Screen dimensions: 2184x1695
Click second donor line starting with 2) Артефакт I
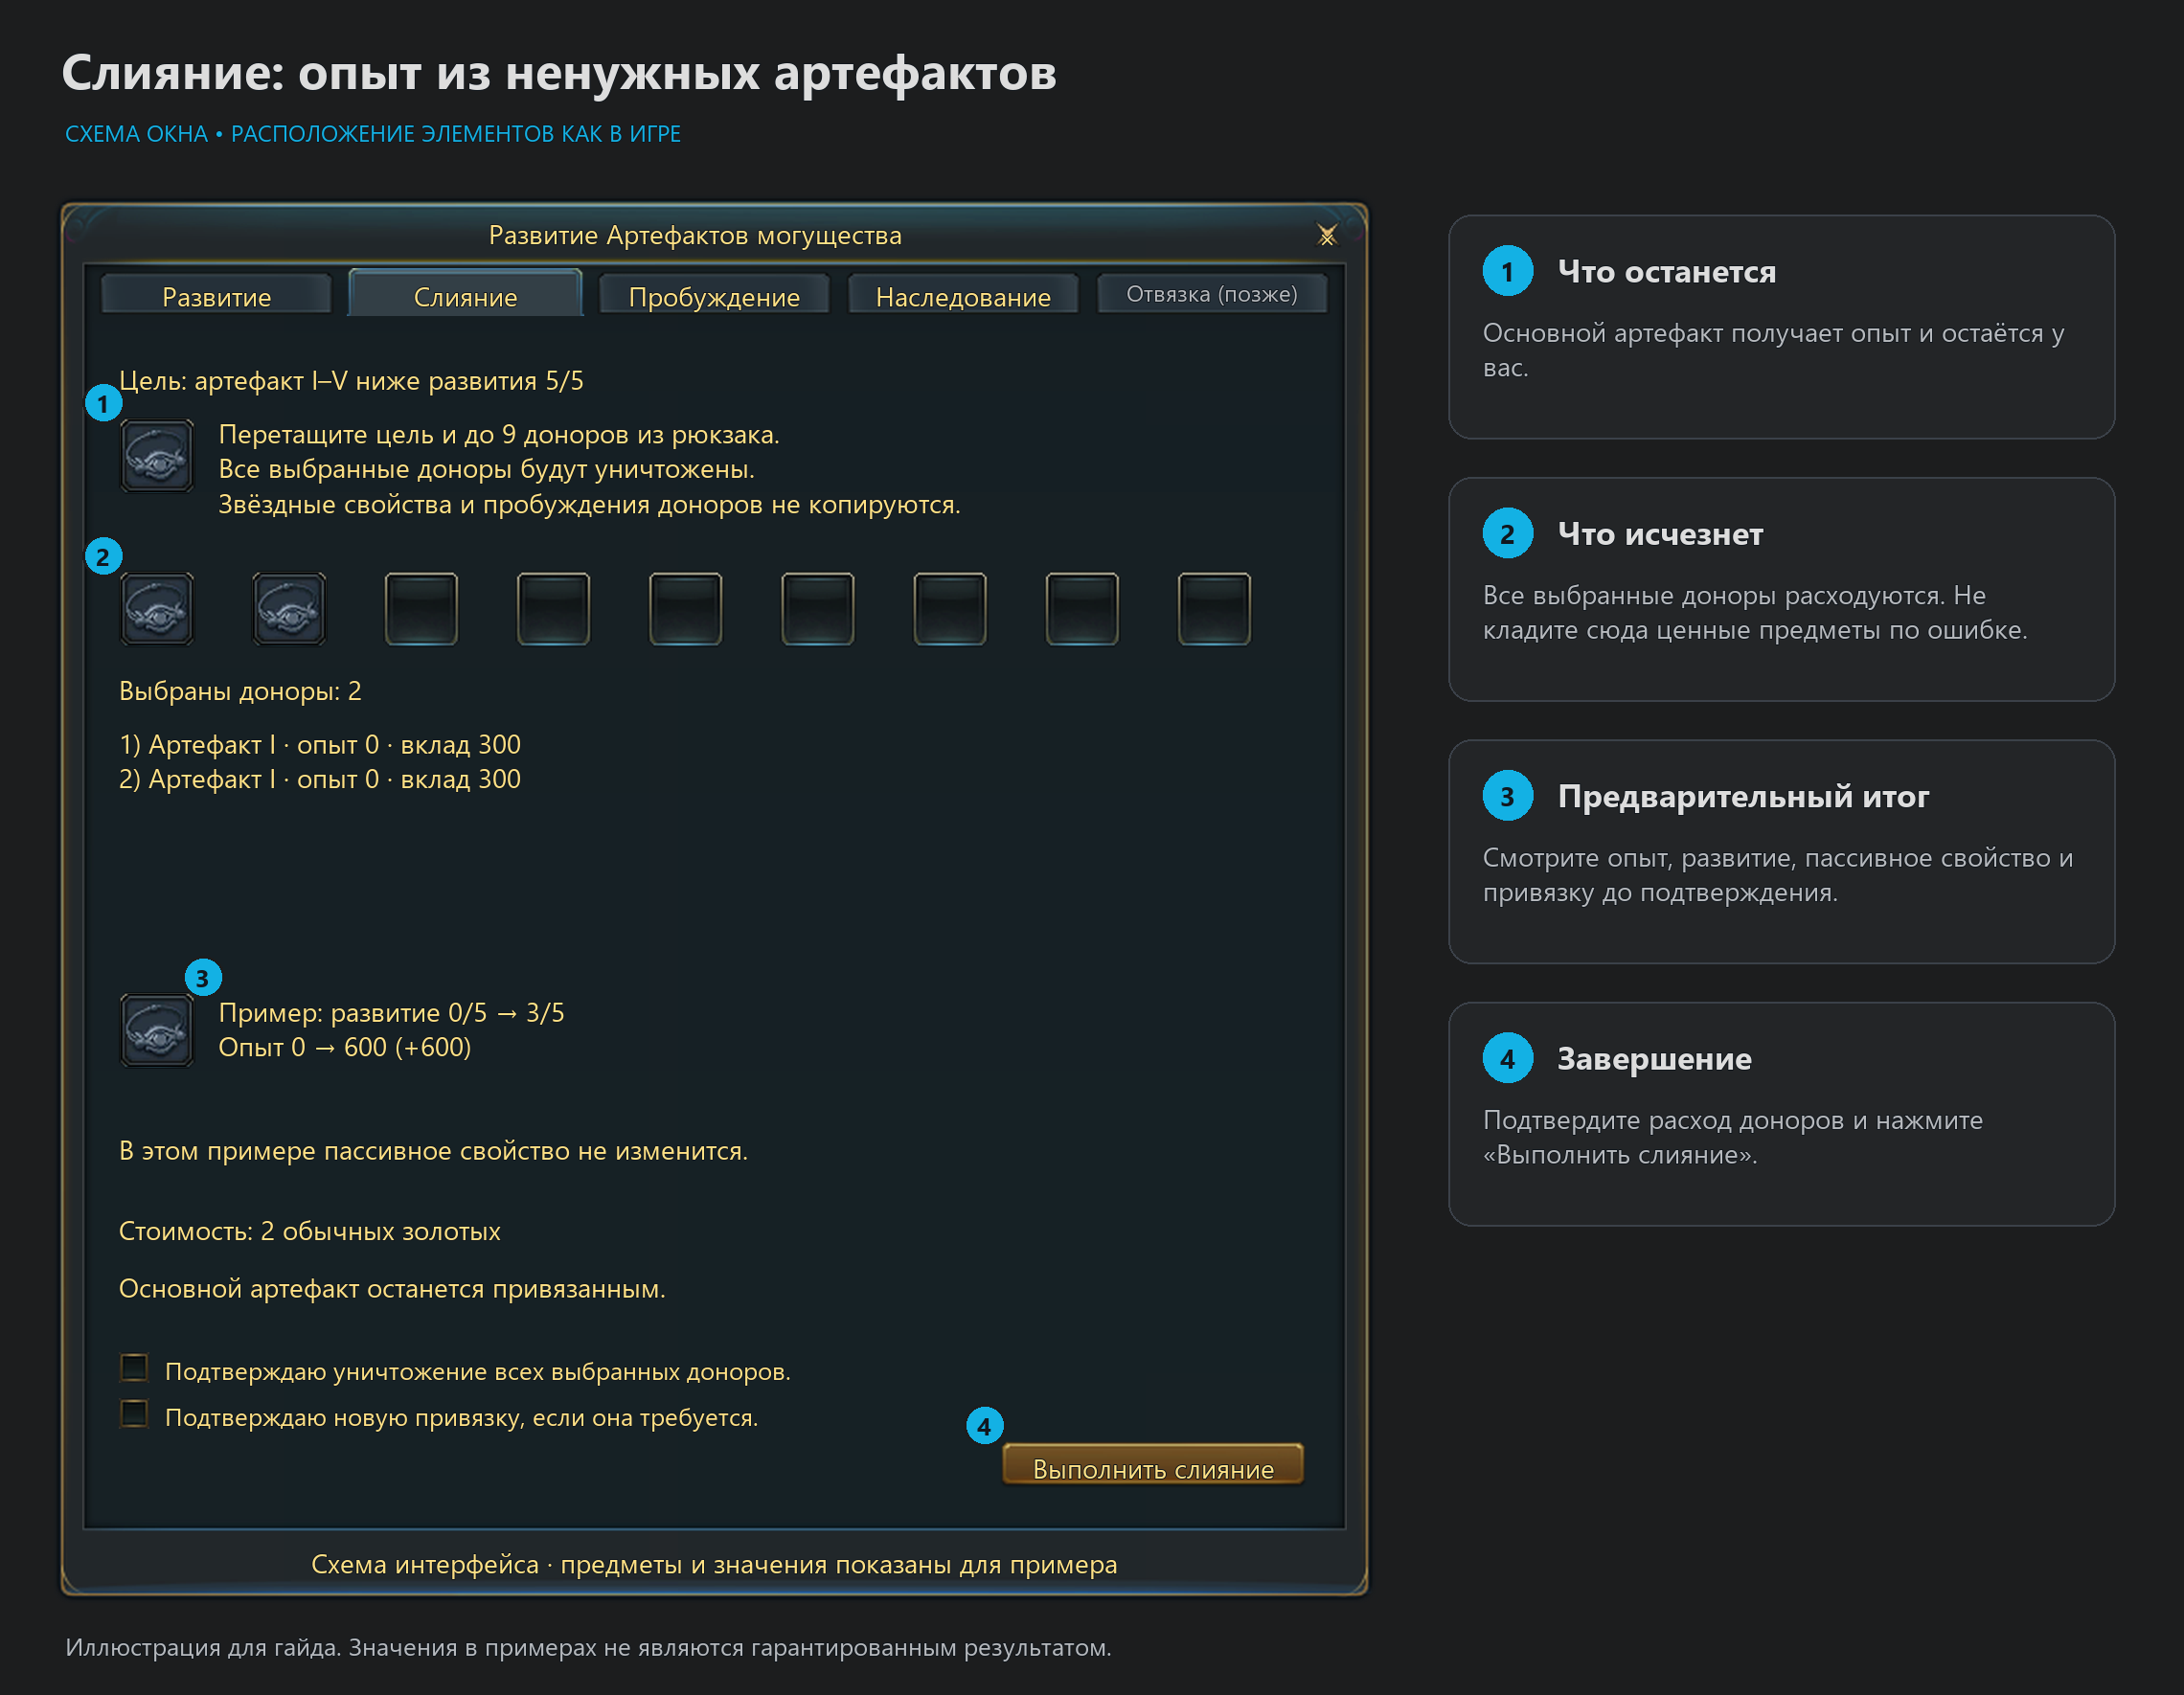point(320,779)
